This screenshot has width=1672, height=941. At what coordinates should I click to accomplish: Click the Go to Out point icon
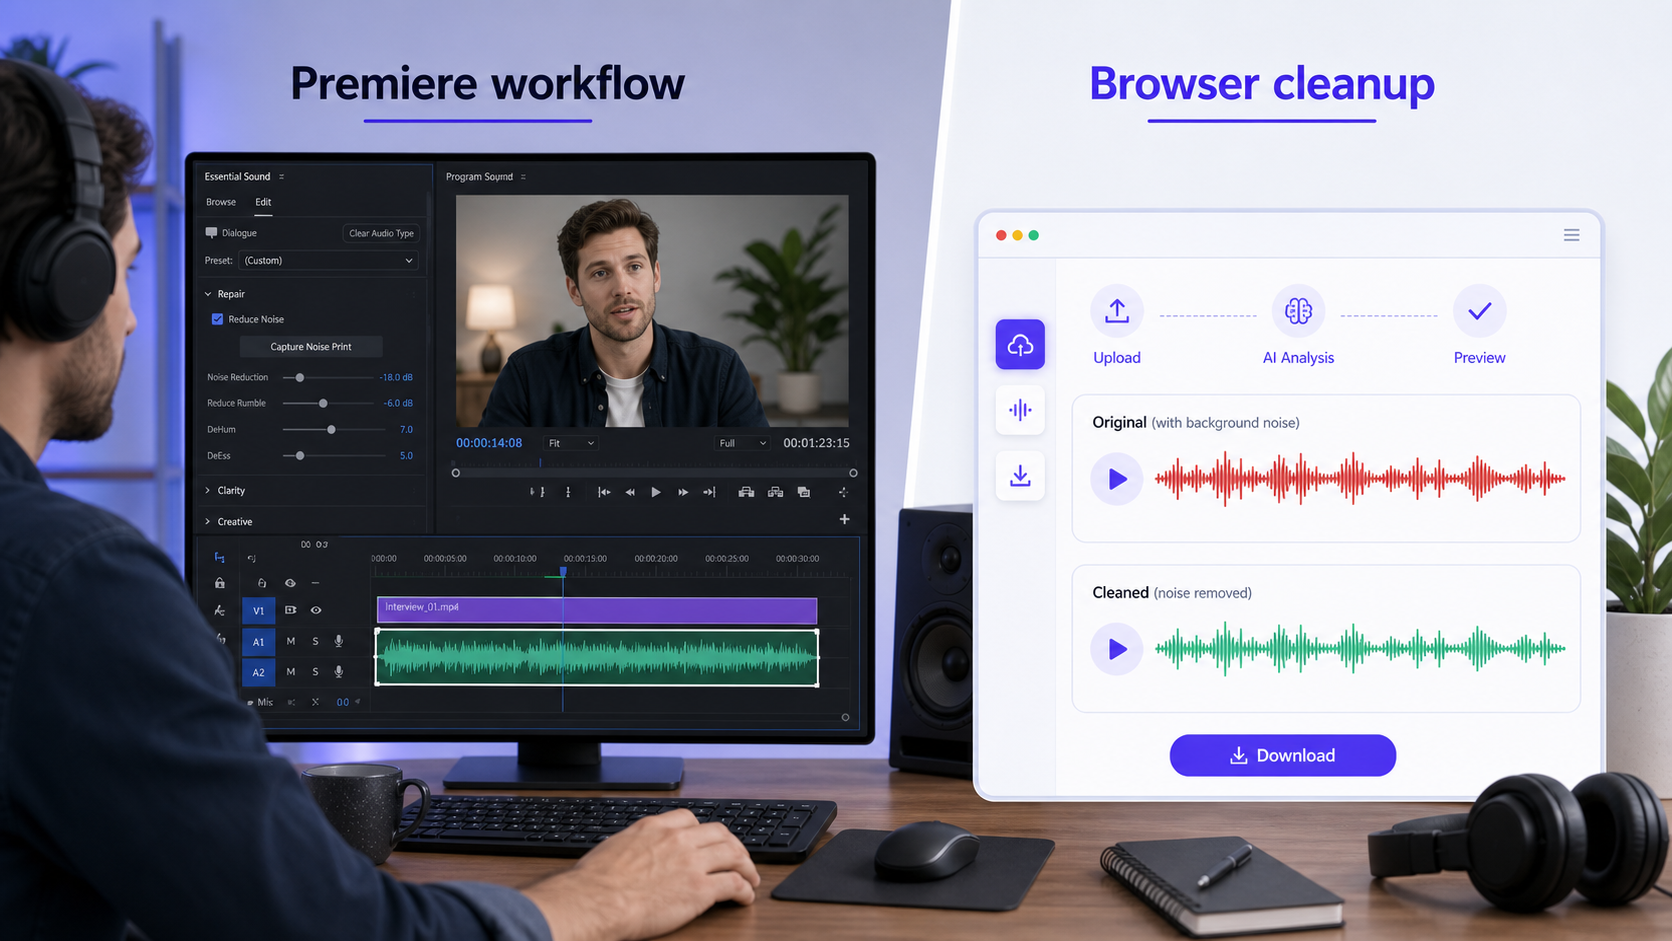(709, 492)
